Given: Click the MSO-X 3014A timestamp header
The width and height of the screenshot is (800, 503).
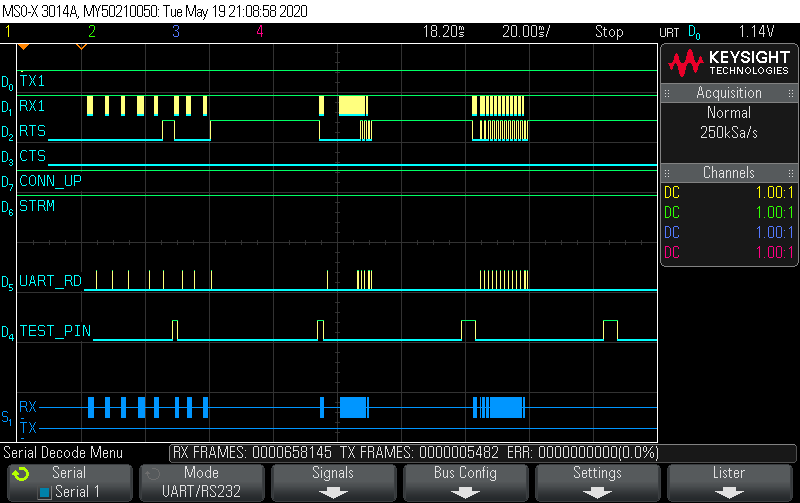Looking at the screenshot, I should point(155,11).
